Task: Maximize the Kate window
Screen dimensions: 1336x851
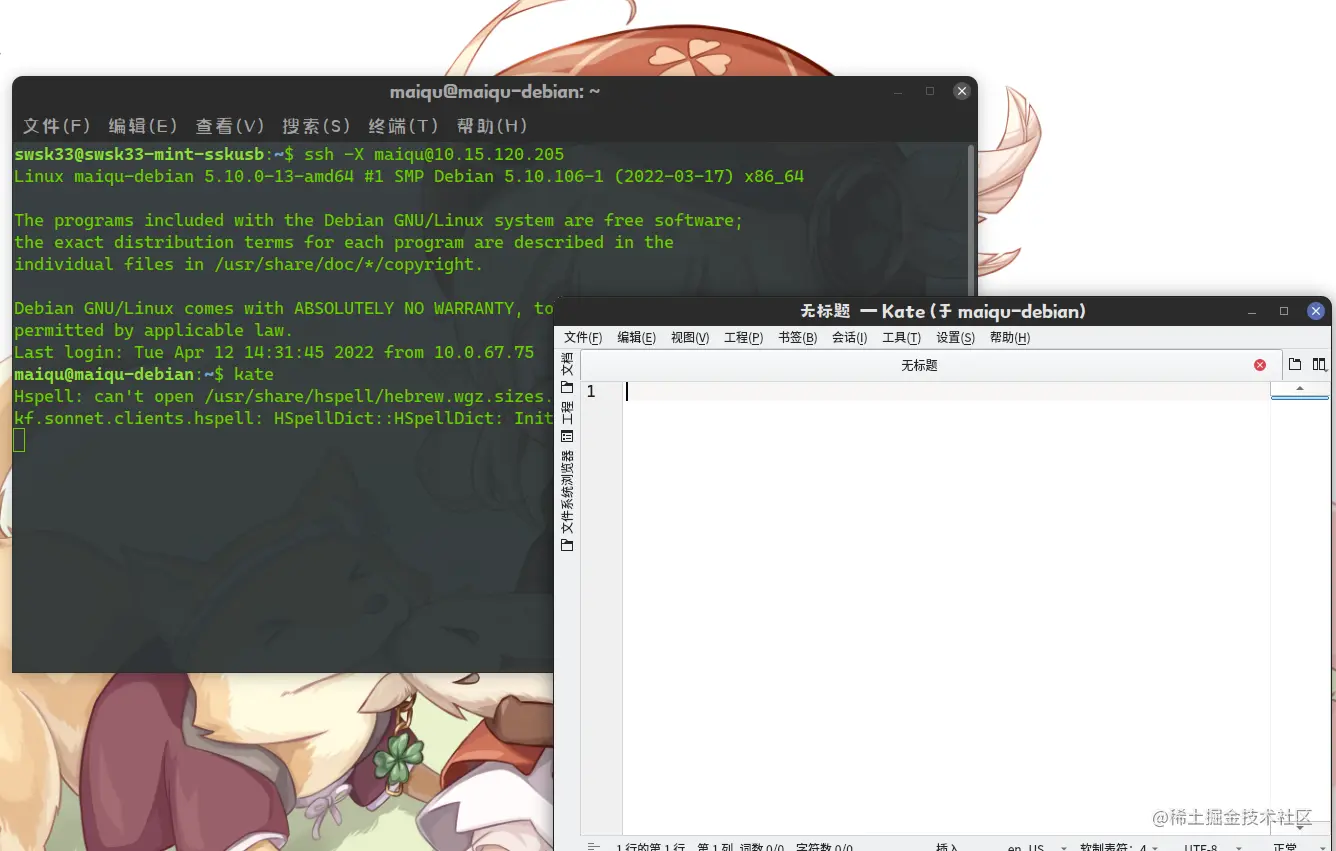Action: pos(1284,311)
